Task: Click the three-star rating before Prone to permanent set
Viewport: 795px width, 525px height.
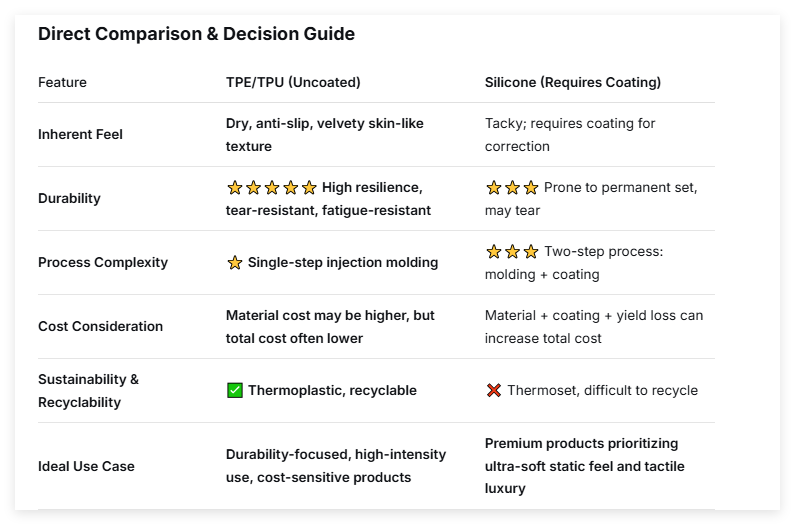Action: (x=512, y=188)
